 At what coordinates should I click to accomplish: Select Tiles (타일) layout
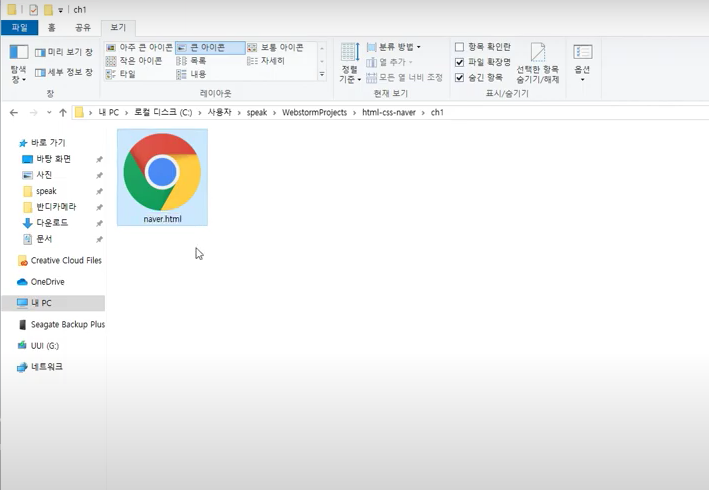coord(121,74)
